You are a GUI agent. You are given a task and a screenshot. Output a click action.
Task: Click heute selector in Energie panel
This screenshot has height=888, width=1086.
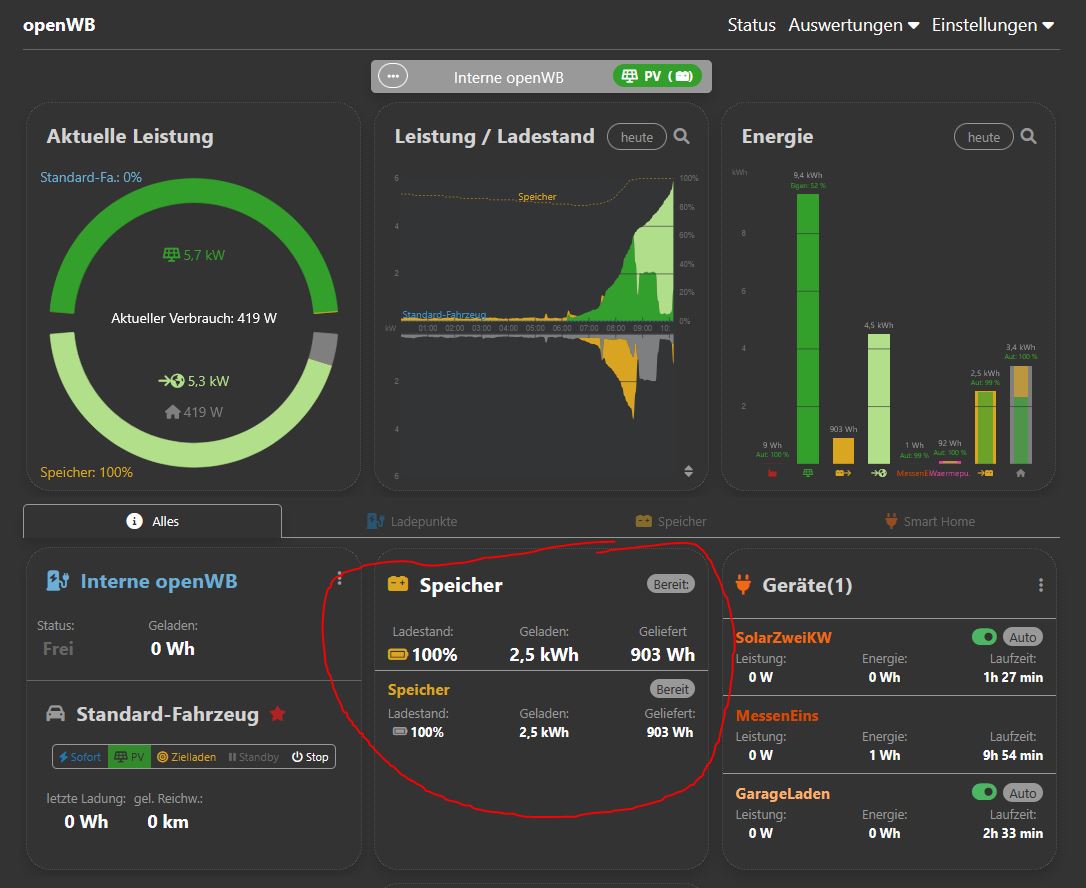[983, 137]
